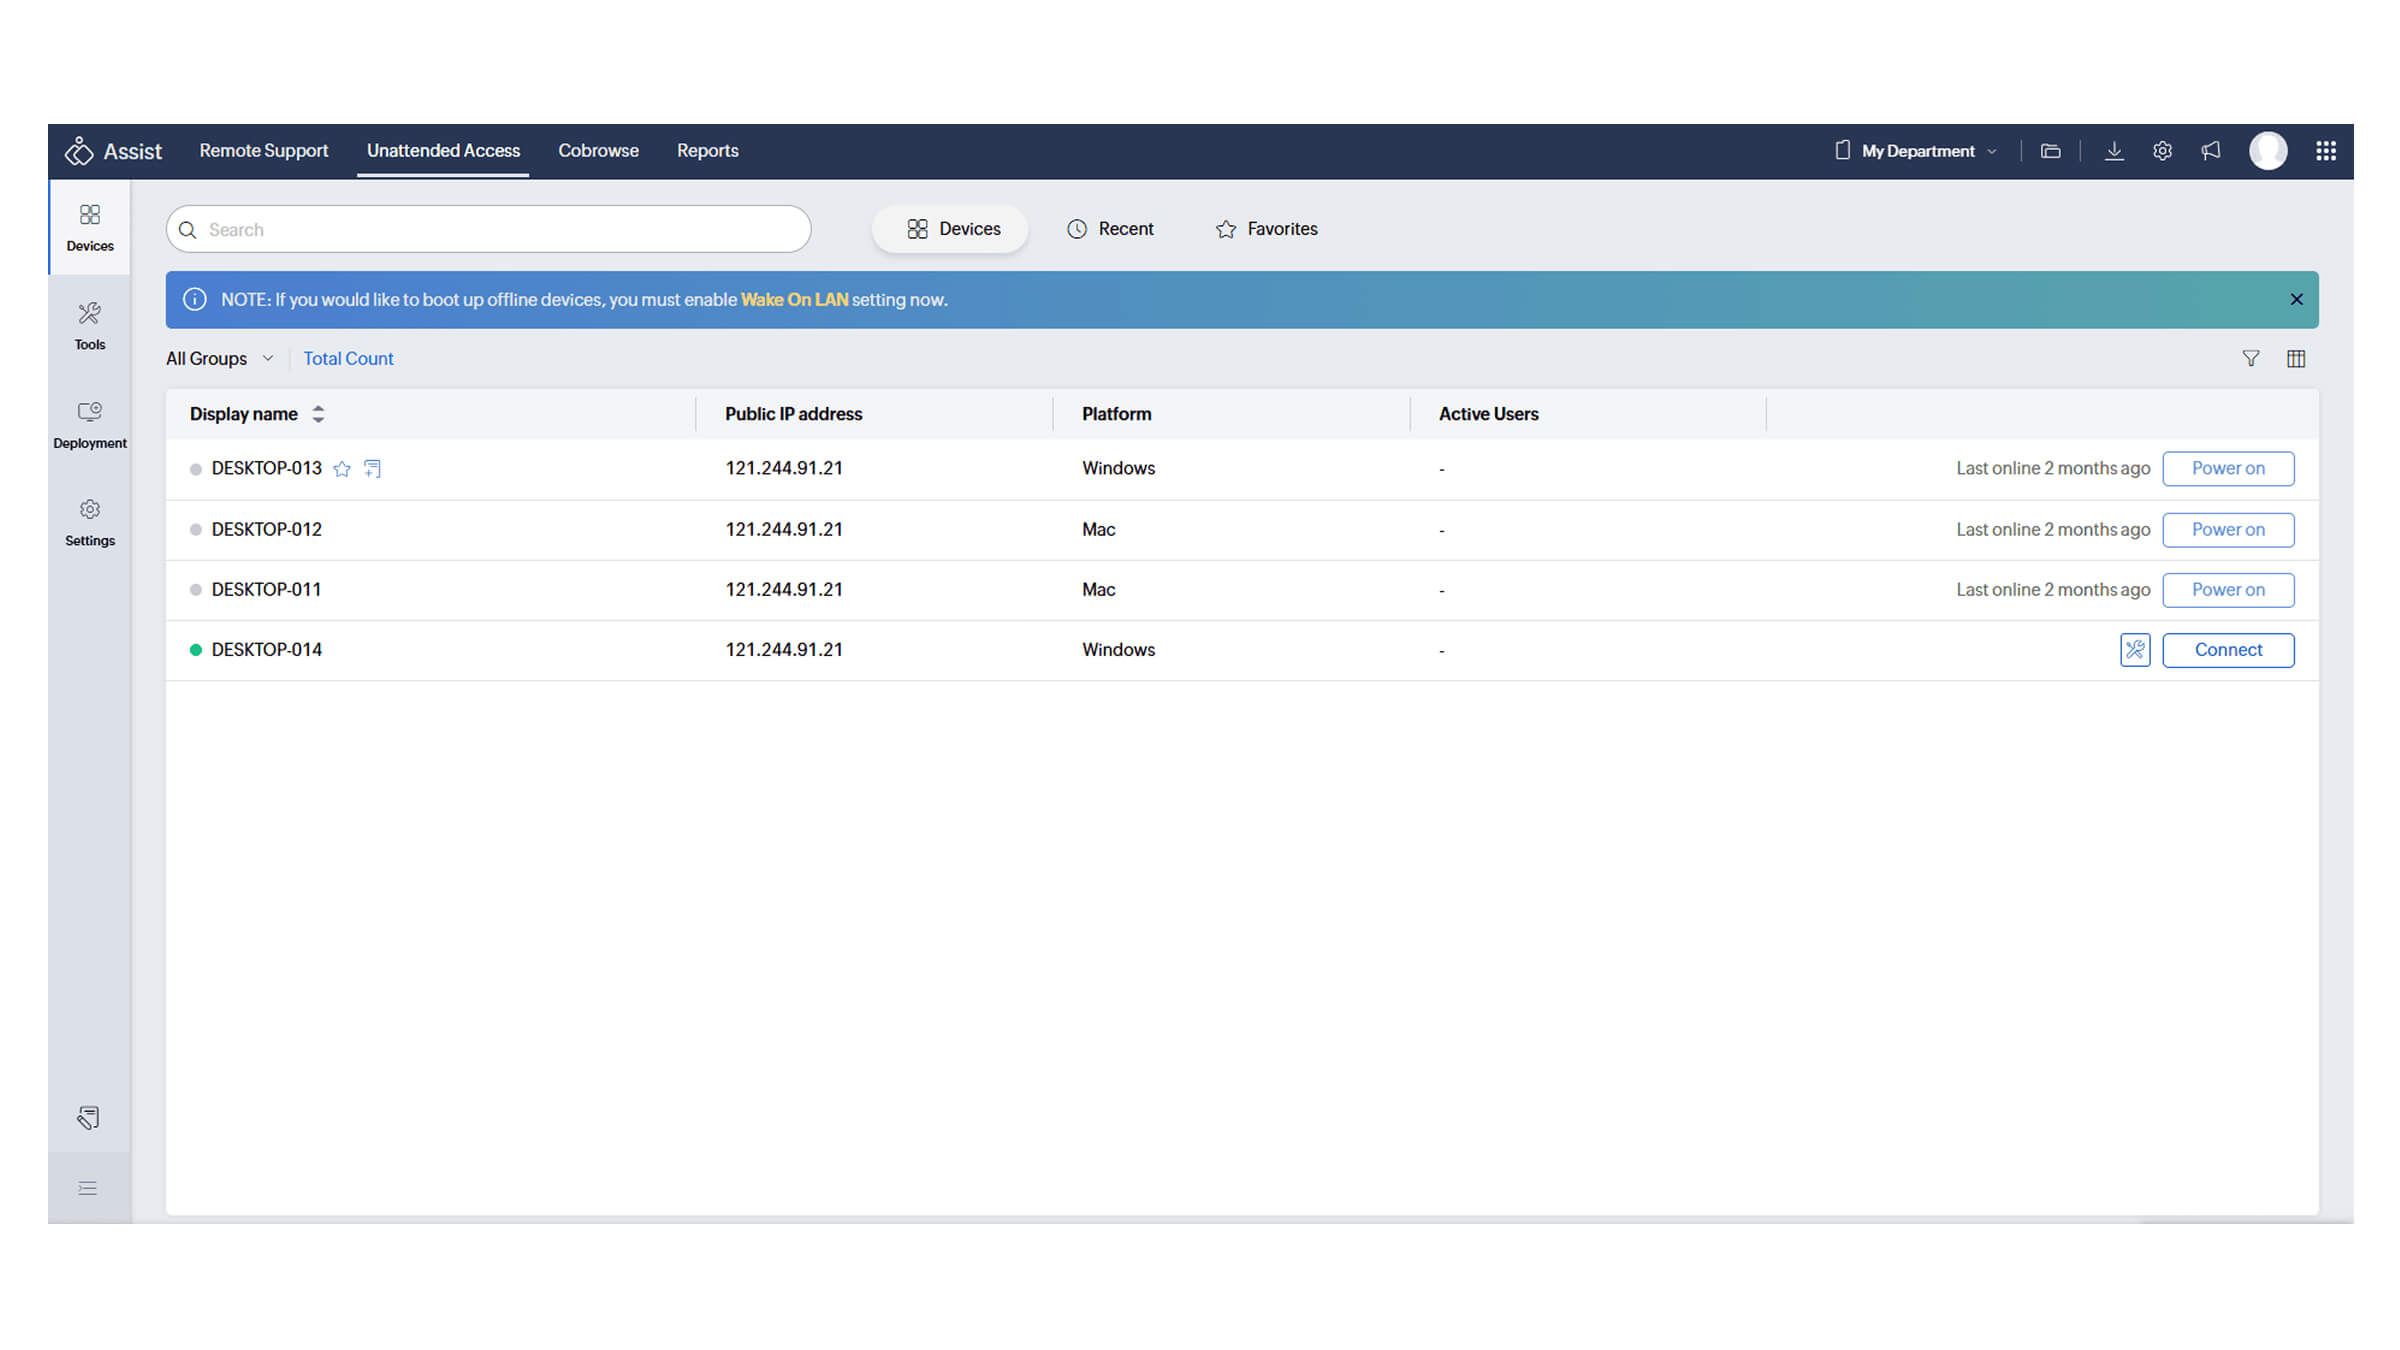2400x1350 pixels.
Task: Open the apps grid icon at top right
Action: tap(2327, 150)
